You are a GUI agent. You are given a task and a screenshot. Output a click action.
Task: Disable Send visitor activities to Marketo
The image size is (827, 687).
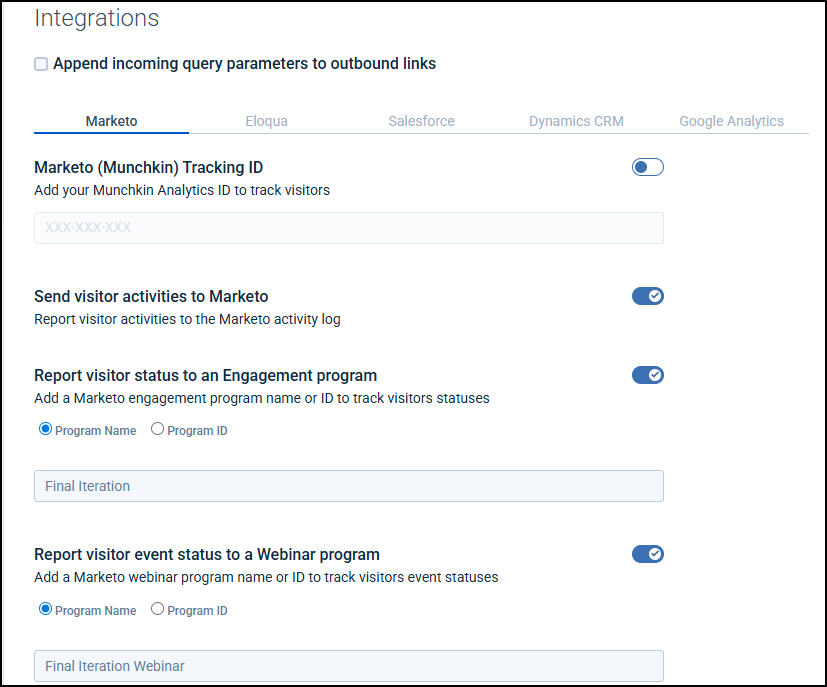(647, 296)
